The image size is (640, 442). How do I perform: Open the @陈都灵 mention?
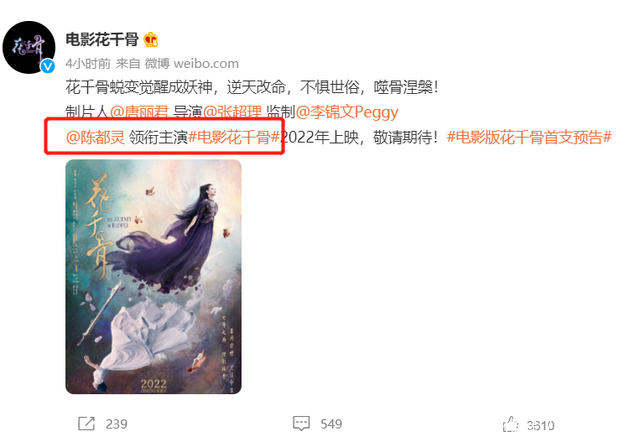point(95,137)
